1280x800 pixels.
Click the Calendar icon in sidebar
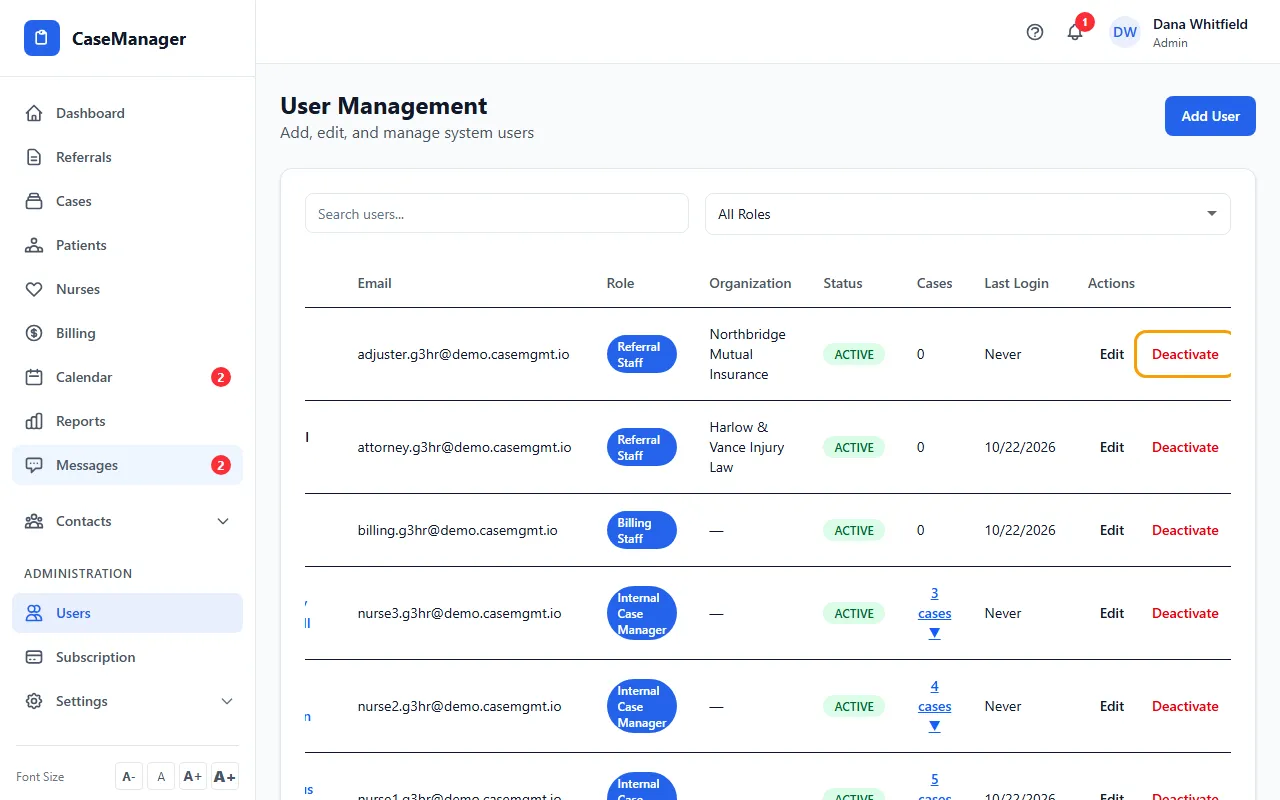click(x=34, y=377)
